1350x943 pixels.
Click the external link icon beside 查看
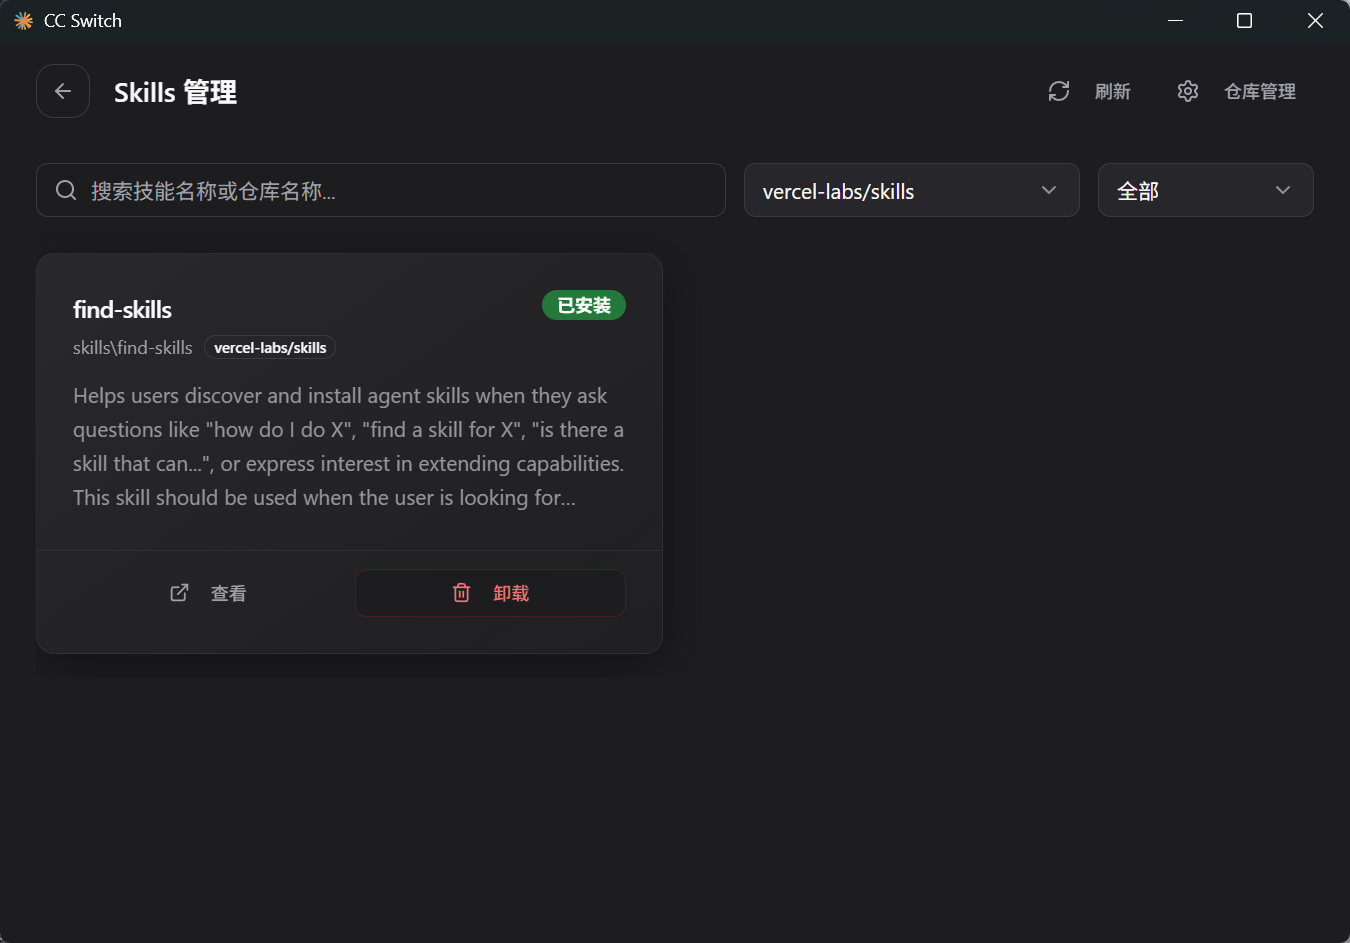coord(179,593)
